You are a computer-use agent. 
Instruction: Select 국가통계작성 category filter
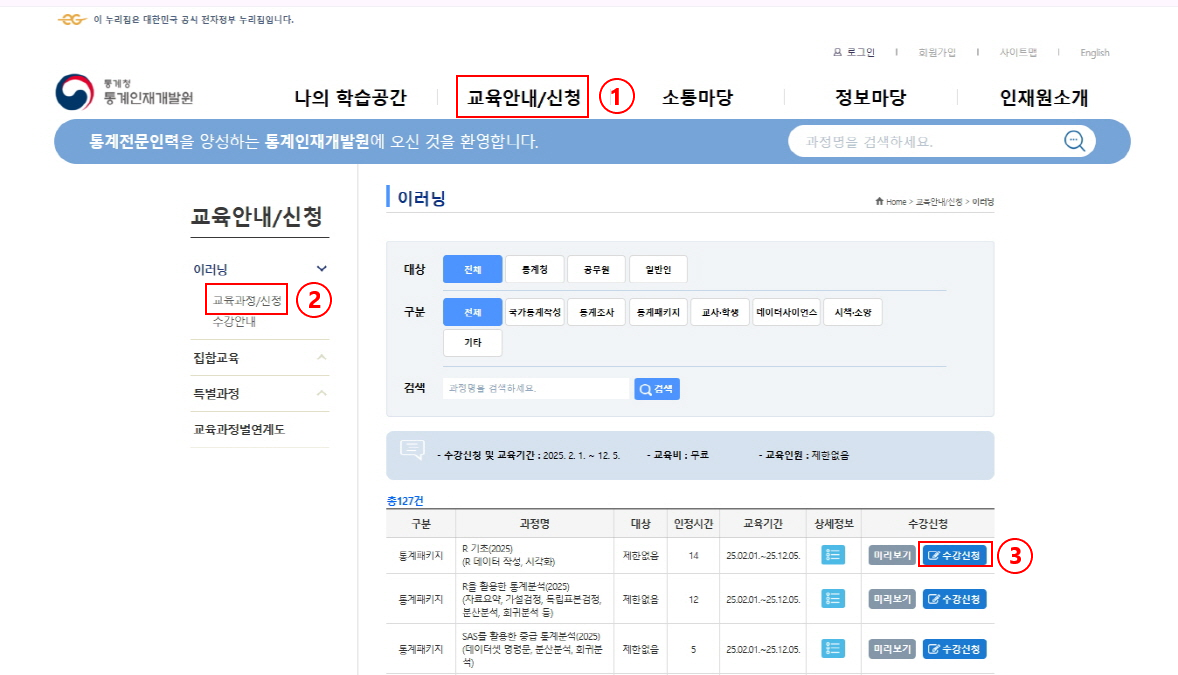point(535,312)
